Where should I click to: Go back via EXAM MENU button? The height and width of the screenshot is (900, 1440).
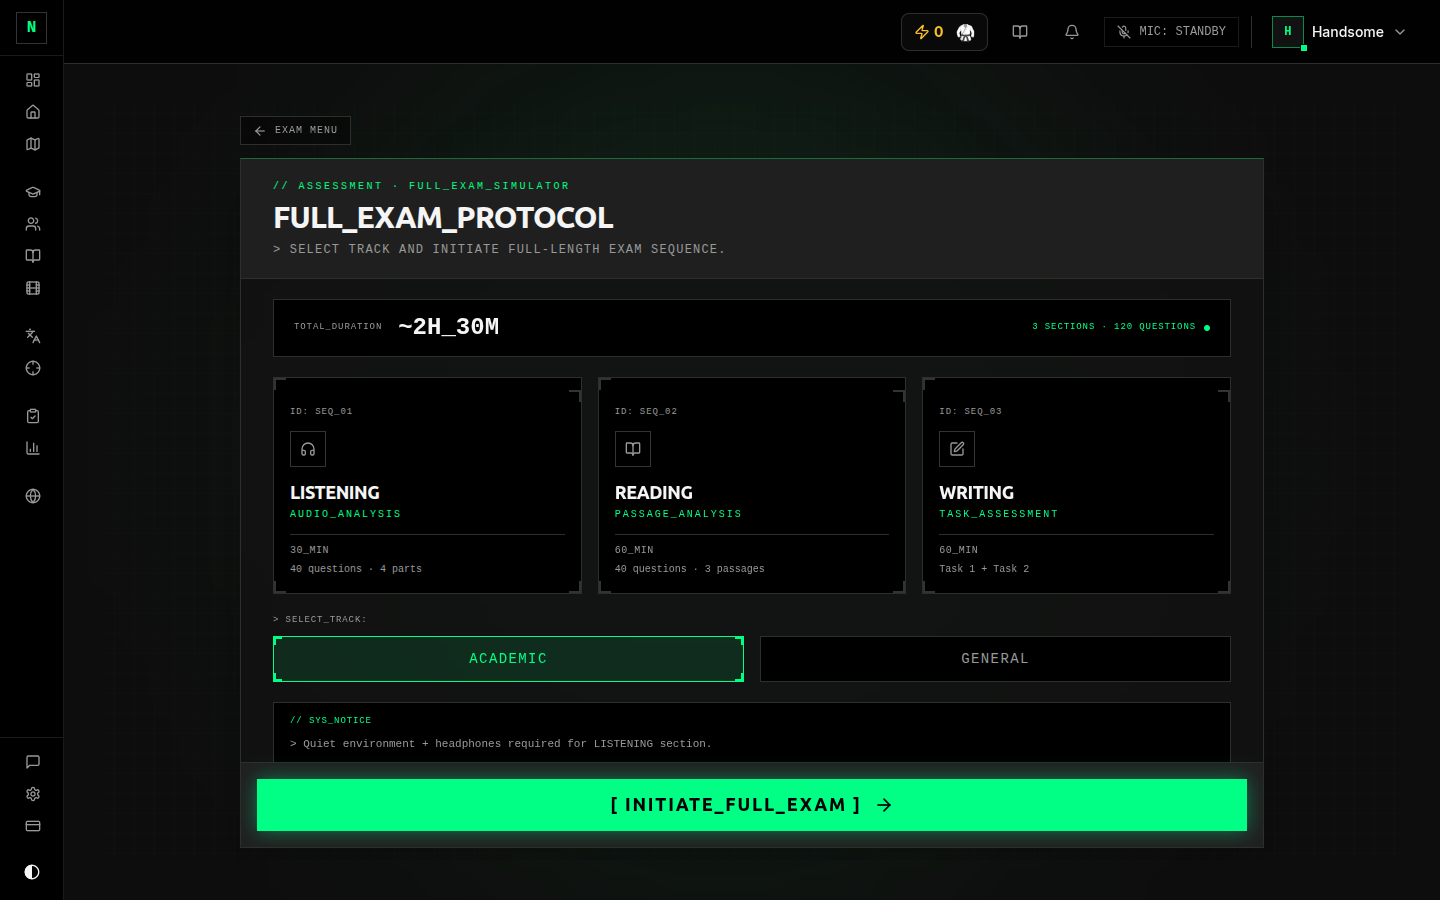(295, 130)
